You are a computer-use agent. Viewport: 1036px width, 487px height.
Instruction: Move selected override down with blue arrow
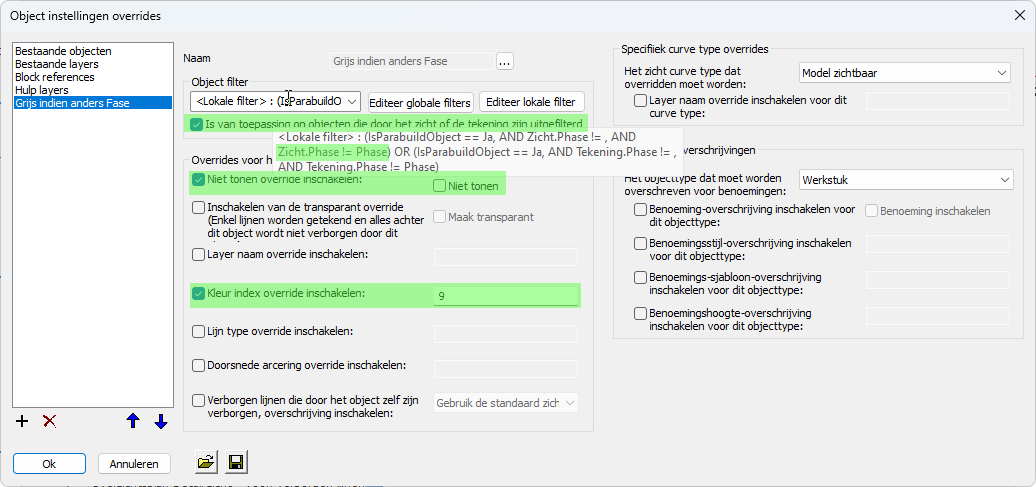(x=160, y=421)
